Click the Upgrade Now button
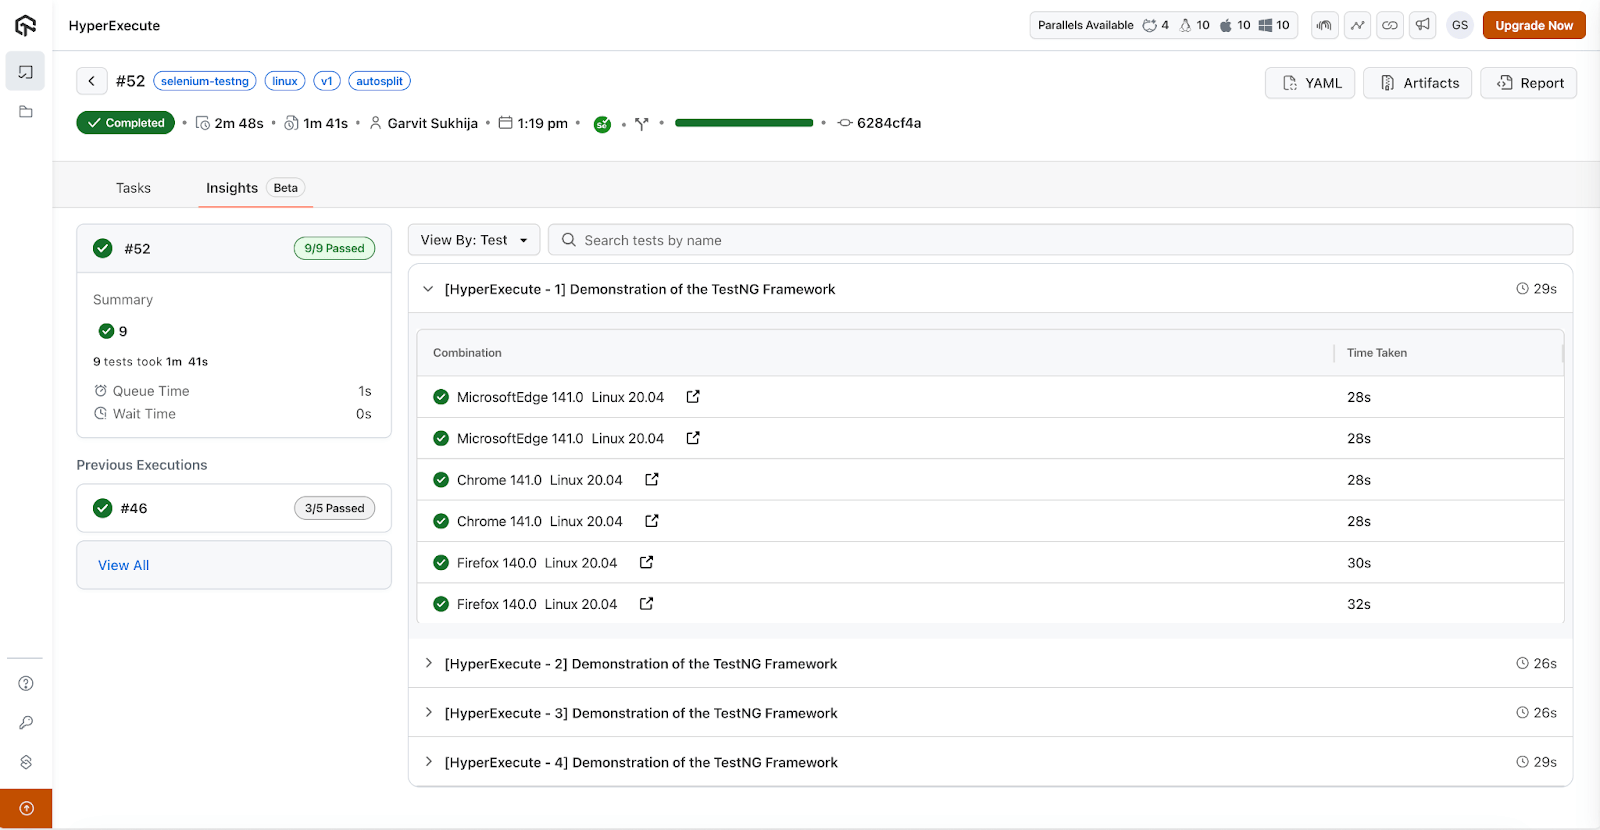 [x=1533, y=25]
